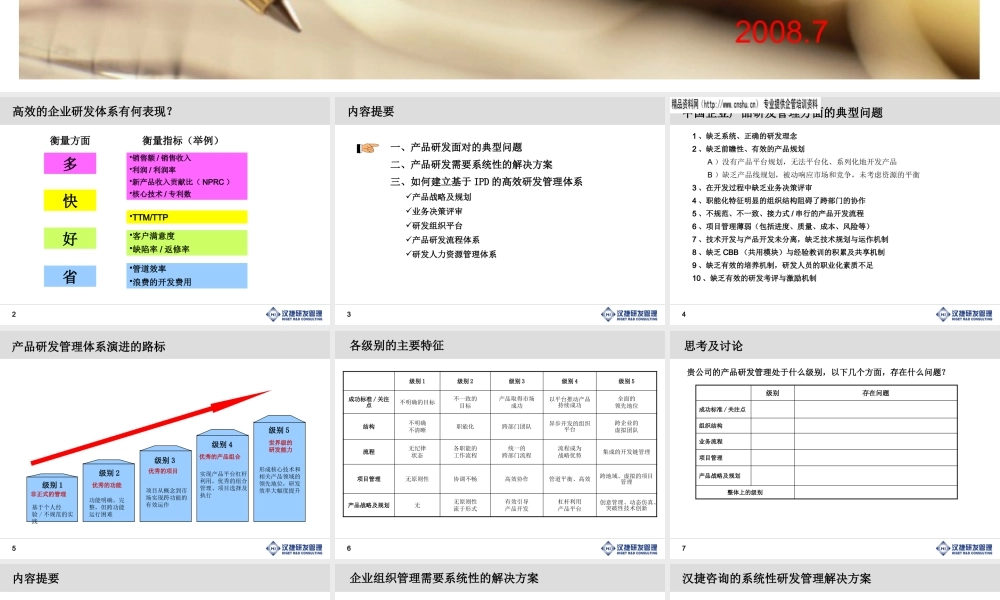Click 一、产品研发面对的典型问题 on slide 3
1000x600 pixels.
click(457, 147)
